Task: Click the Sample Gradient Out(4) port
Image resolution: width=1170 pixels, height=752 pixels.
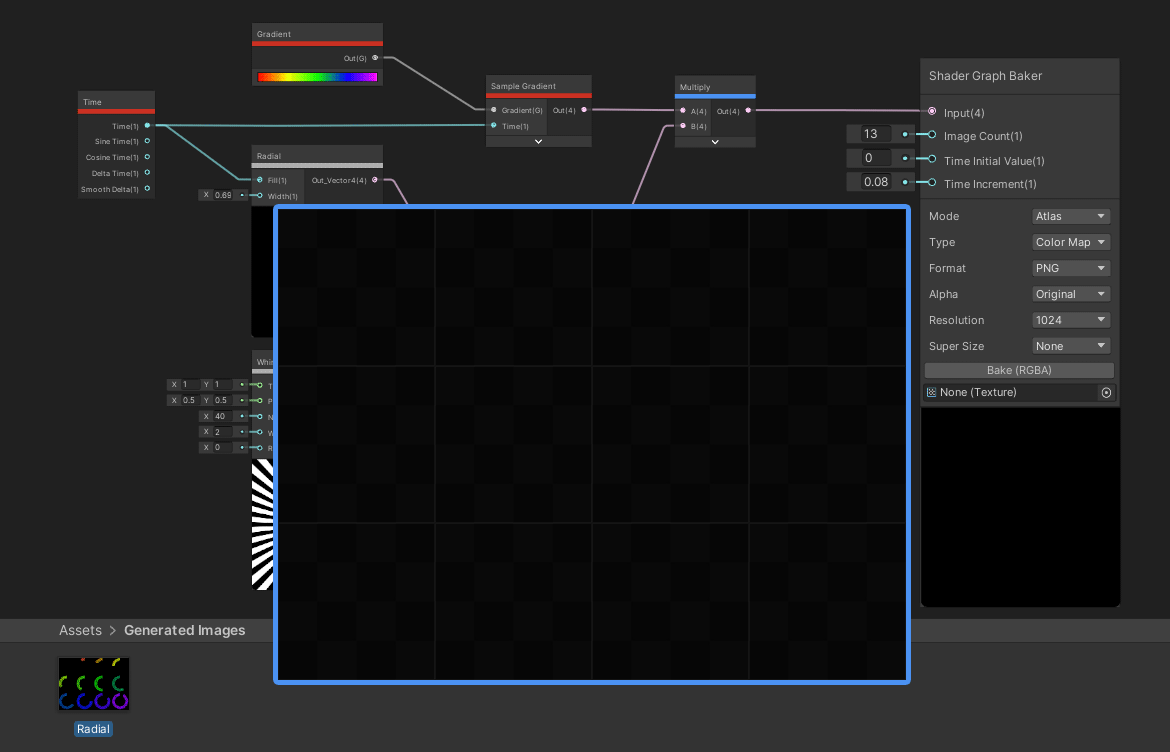Action: click(584, 110)
